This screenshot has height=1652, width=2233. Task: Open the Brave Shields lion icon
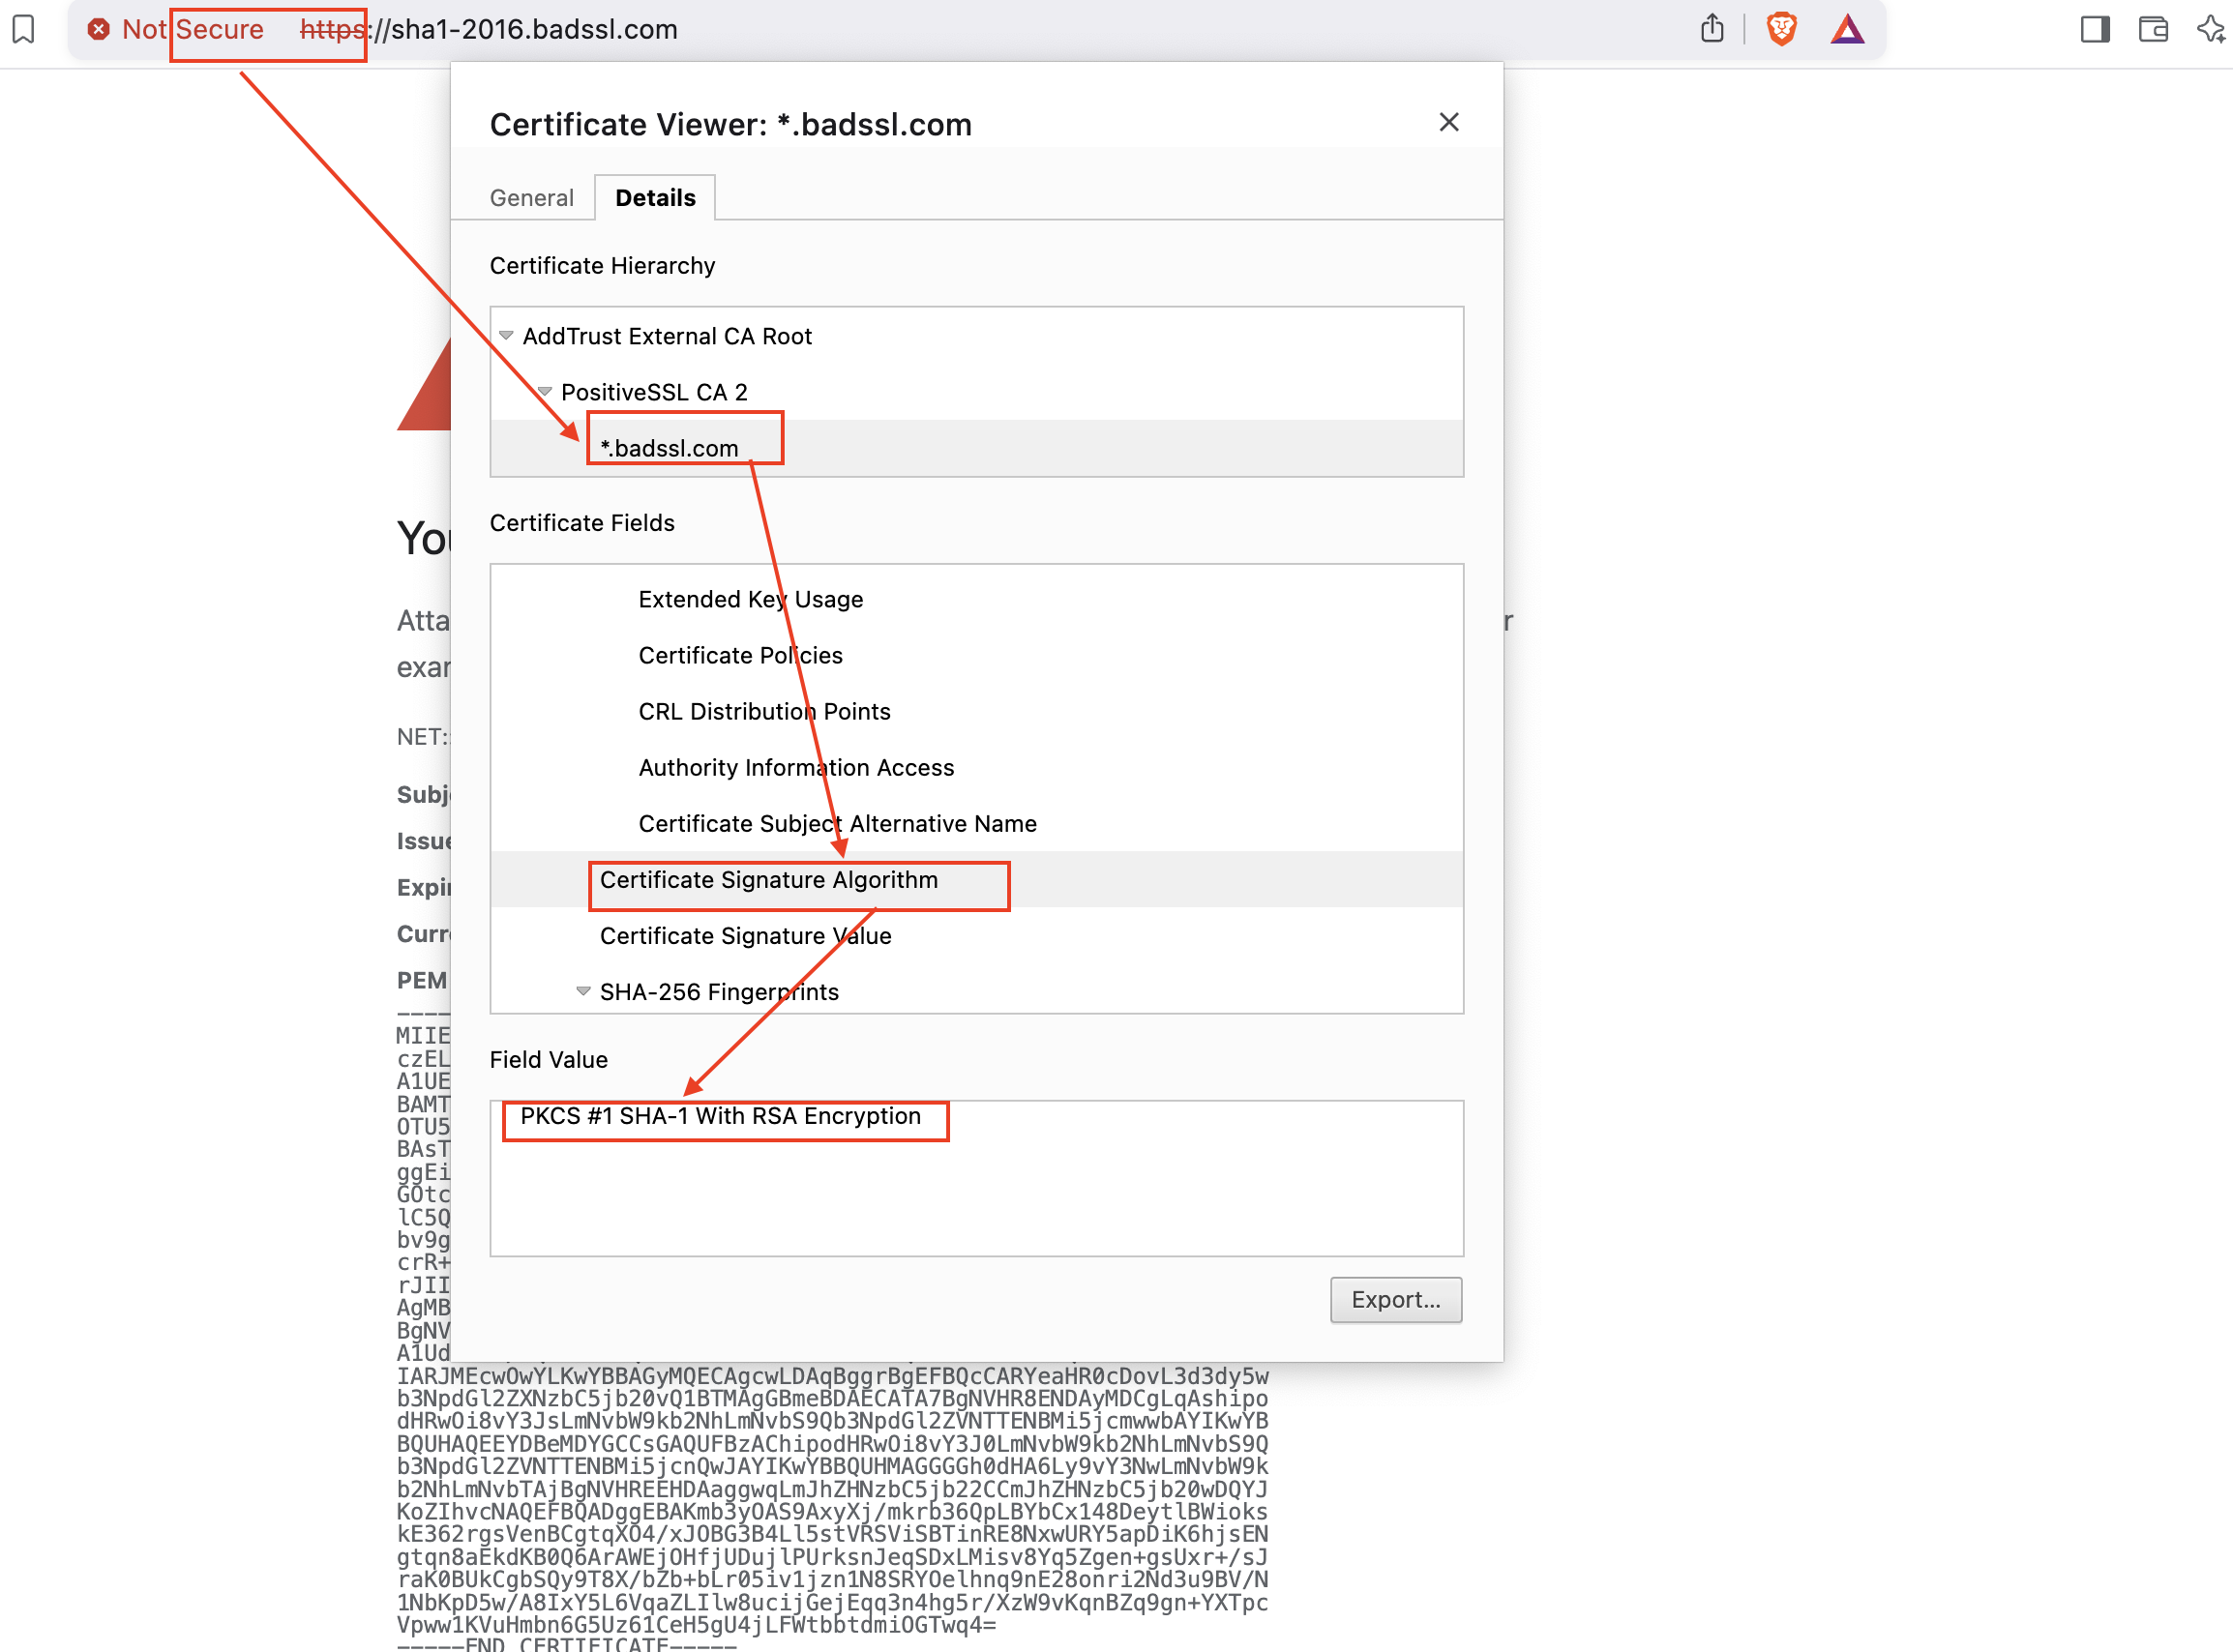[x=1781, y=29]
